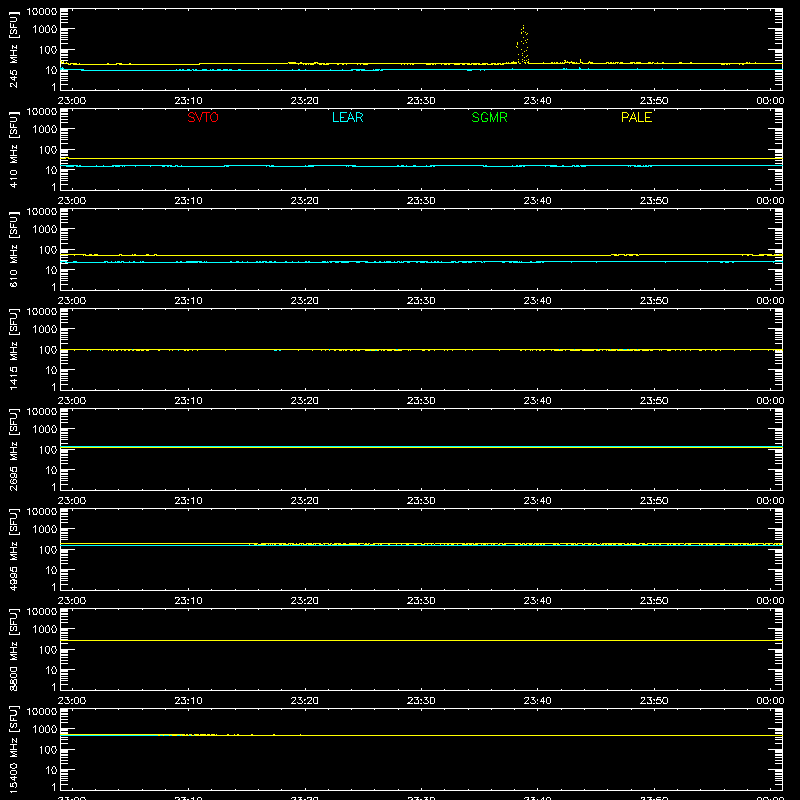The image size is (800, 800).
Task: Click 00:00 time label below 245 MHz plot
Action: click(x=770, y=101)
